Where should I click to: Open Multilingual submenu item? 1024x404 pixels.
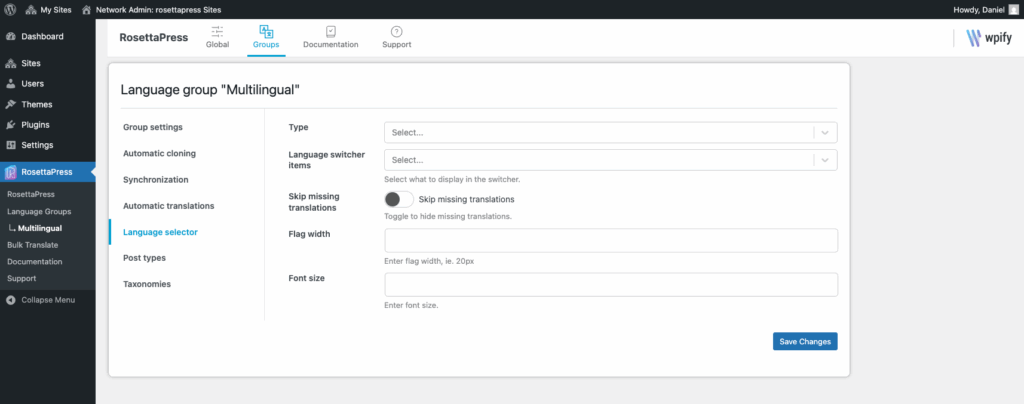pyautogui.click(x=40, y=228)
